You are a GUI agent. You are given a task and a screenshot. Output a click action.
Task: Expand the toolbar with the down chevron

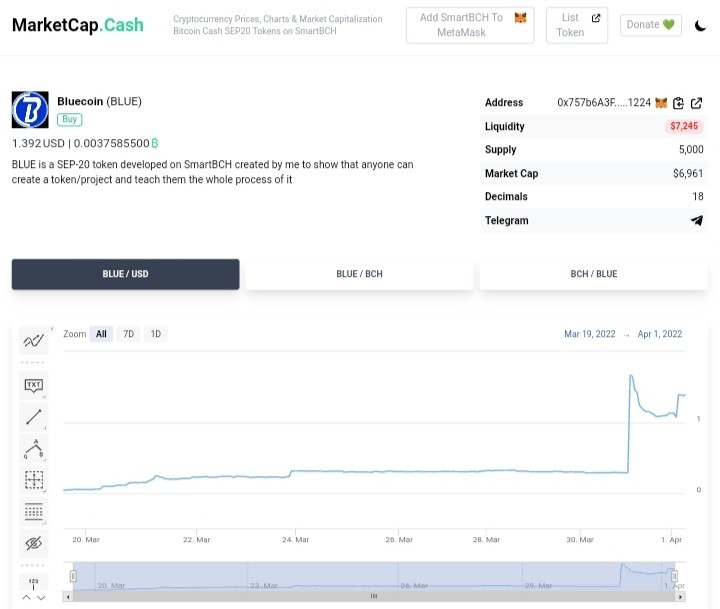click(x=41, y=598)
